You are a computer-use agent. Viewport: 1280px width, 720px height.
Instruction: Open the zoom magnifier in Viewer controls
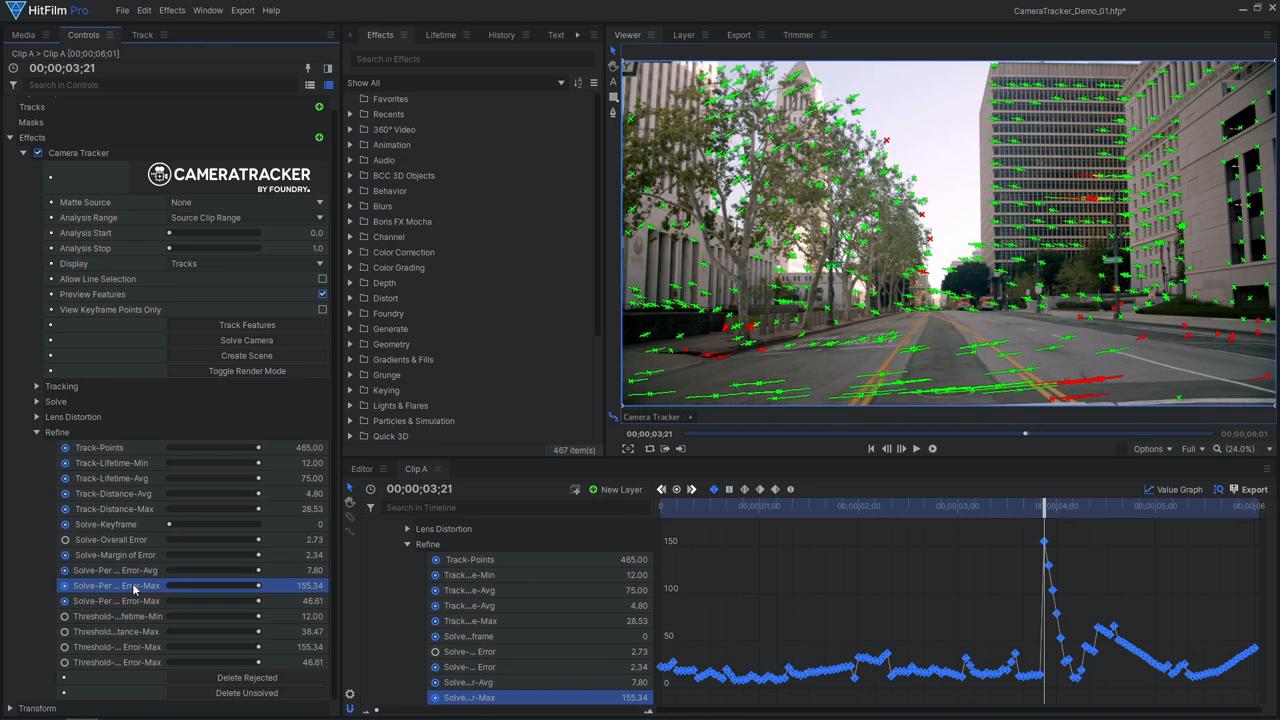[1217, 449]
